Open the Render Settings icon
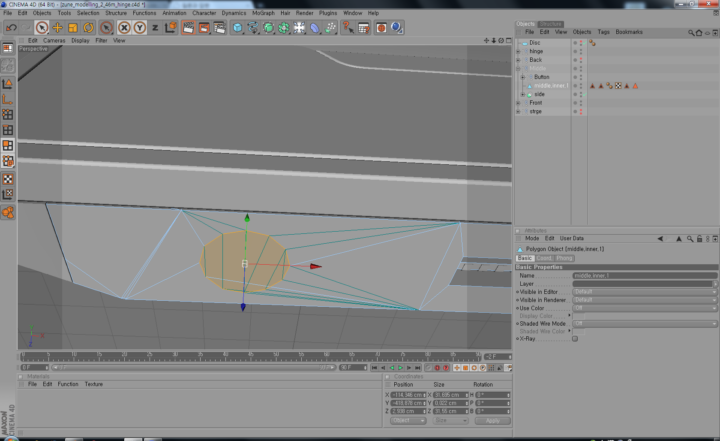 (219, 28)
